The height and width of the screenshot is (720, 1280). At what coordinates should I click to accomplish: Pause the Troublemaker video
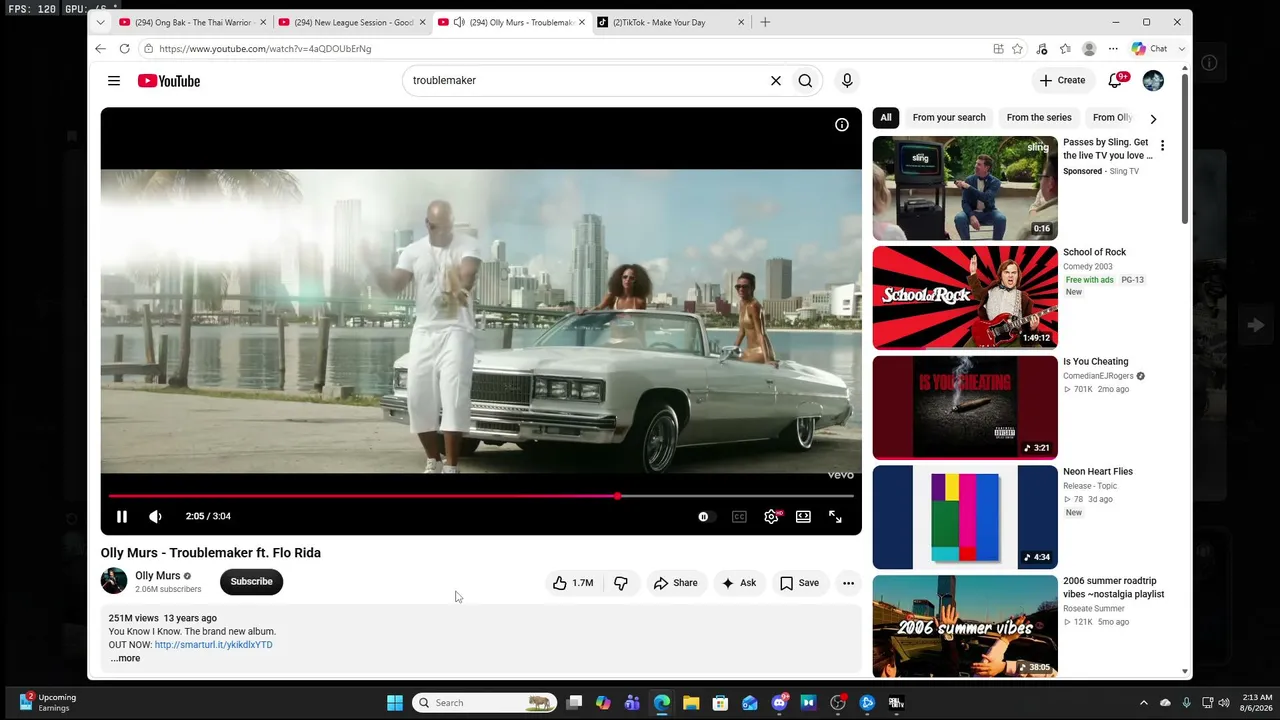point(122,516)
